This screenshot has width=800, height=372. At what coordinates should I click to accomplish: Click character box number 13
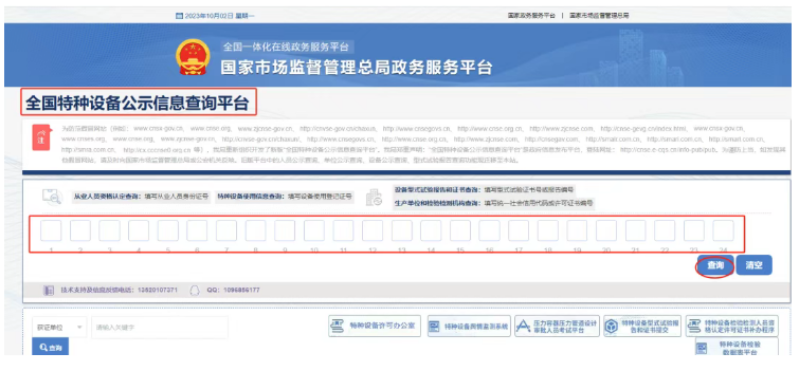coord(402,231)
